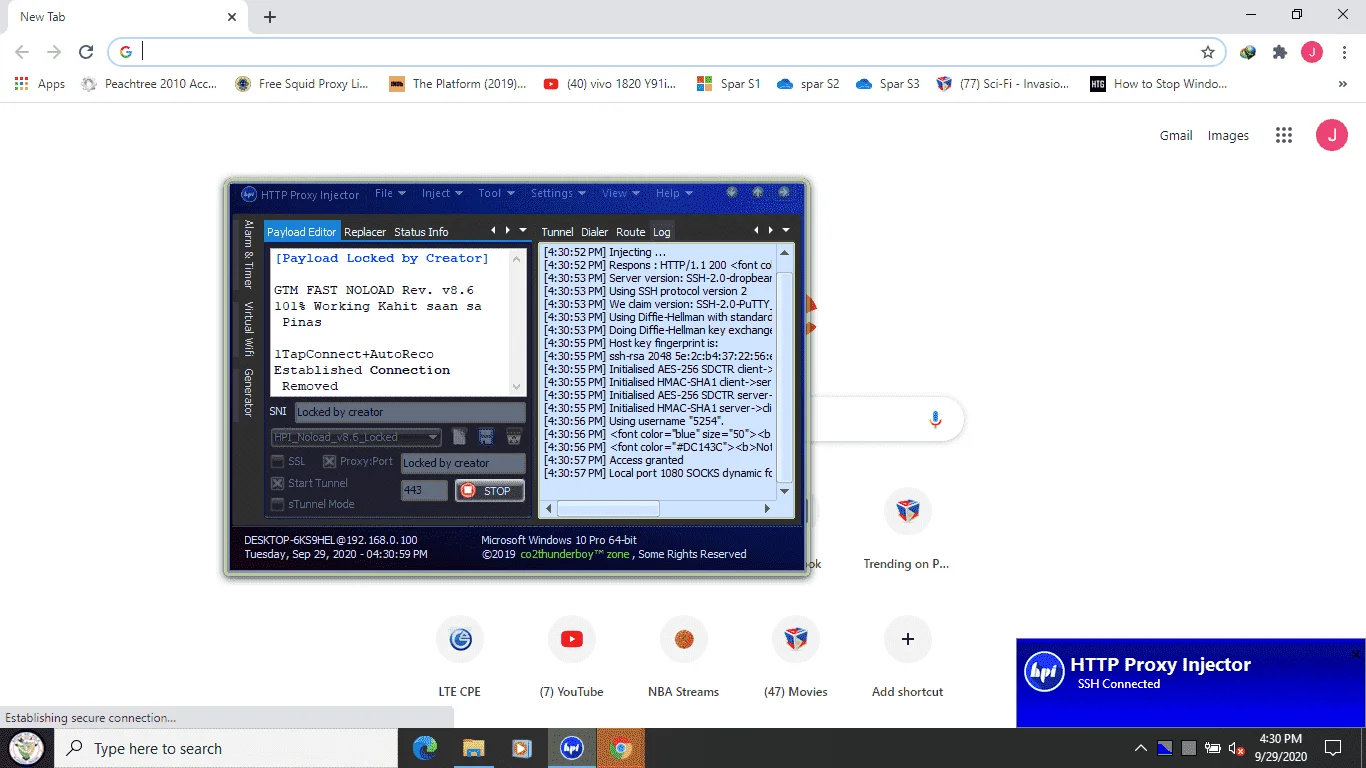Open the Help menu dropdown

[x=674, y=193]
